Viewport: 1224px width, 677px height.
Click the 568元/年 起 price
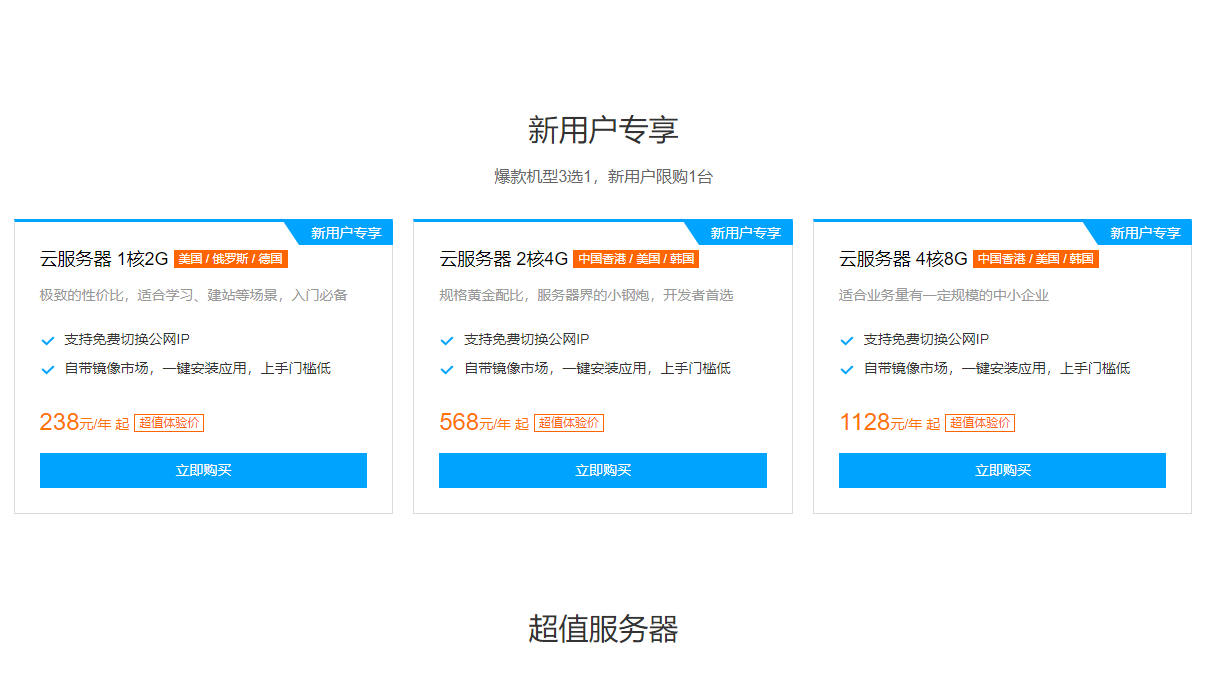pyautogui.click(x=484, y=422)
